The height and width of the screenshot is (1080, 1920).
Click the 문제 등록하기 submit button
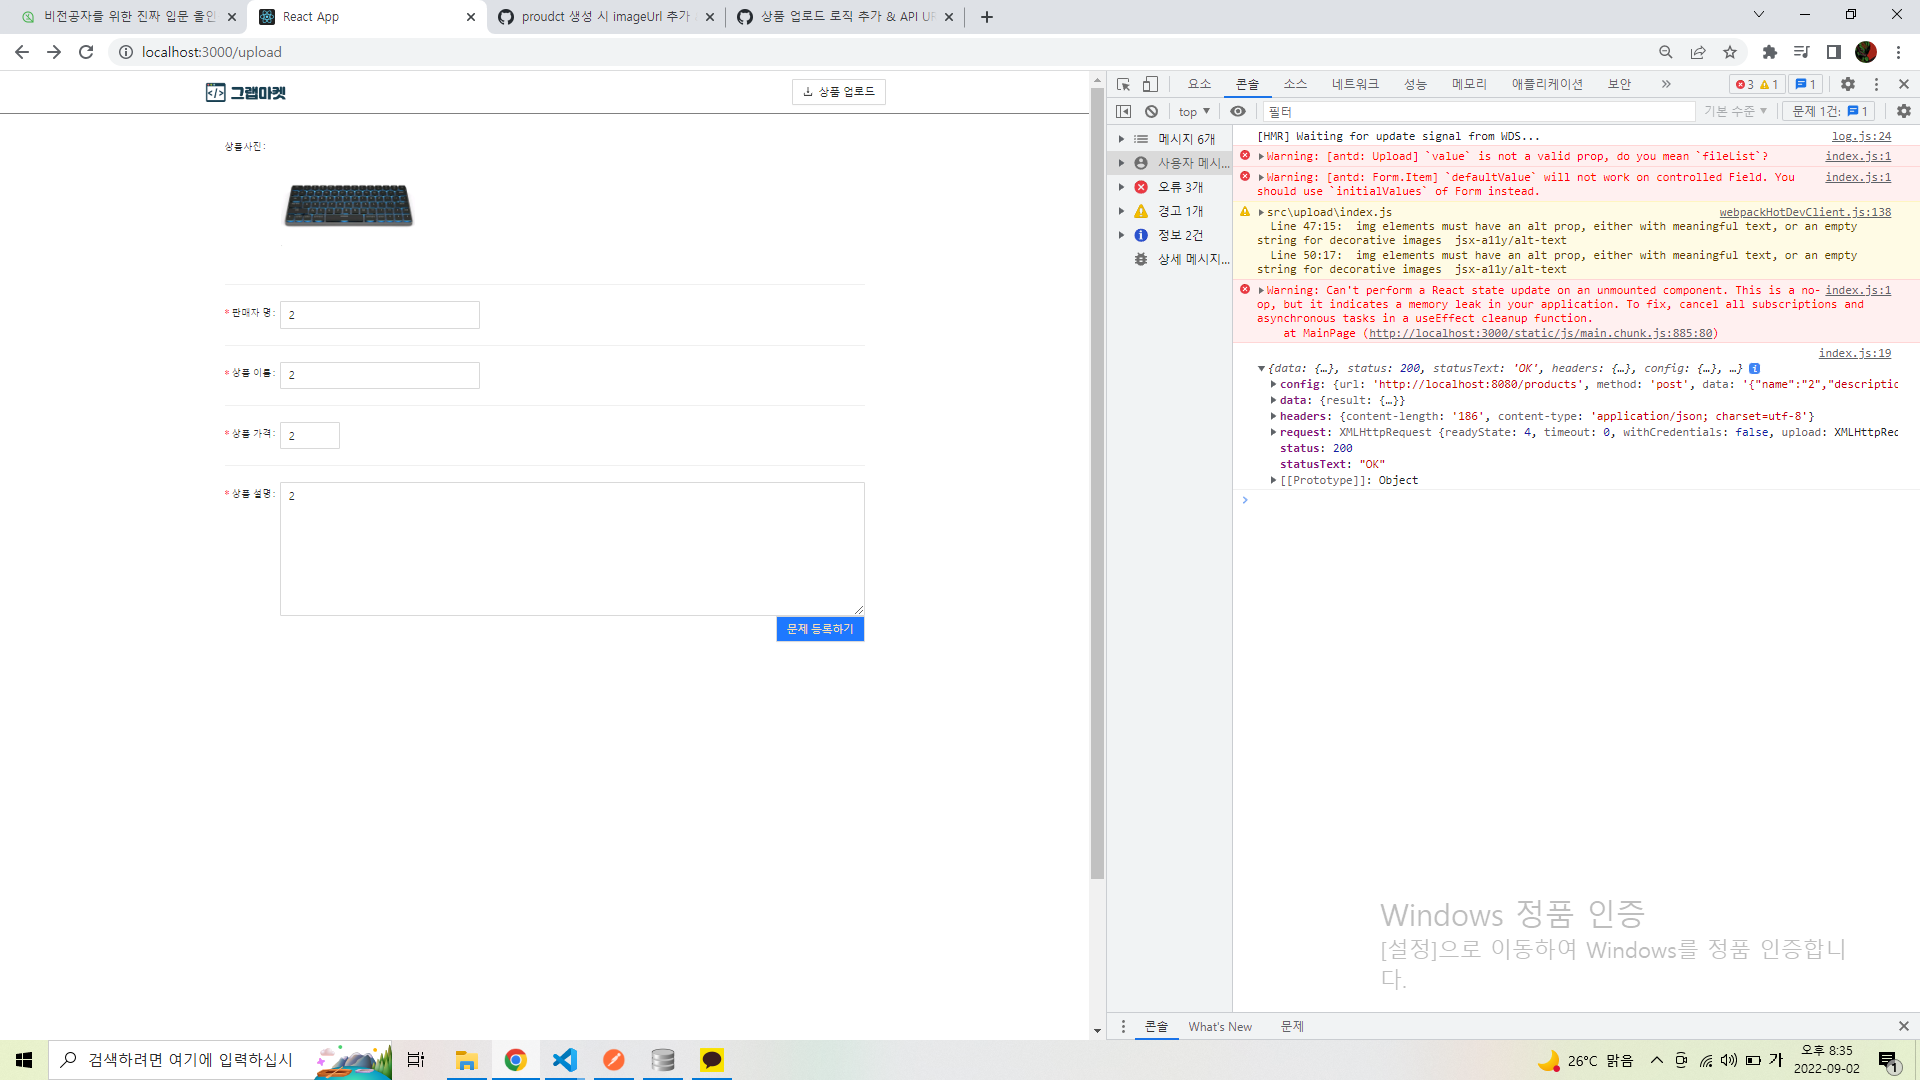point(820,629)
